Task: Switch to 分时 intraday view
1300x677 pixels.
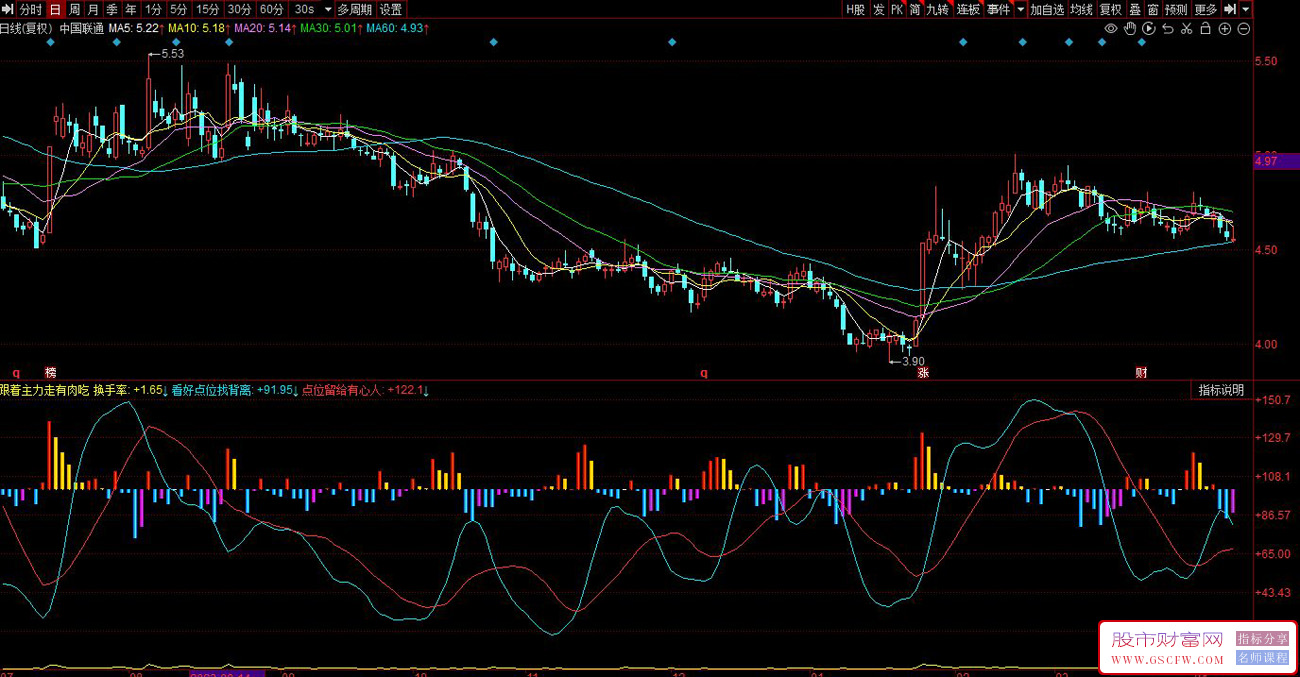Action: point(31,9)
